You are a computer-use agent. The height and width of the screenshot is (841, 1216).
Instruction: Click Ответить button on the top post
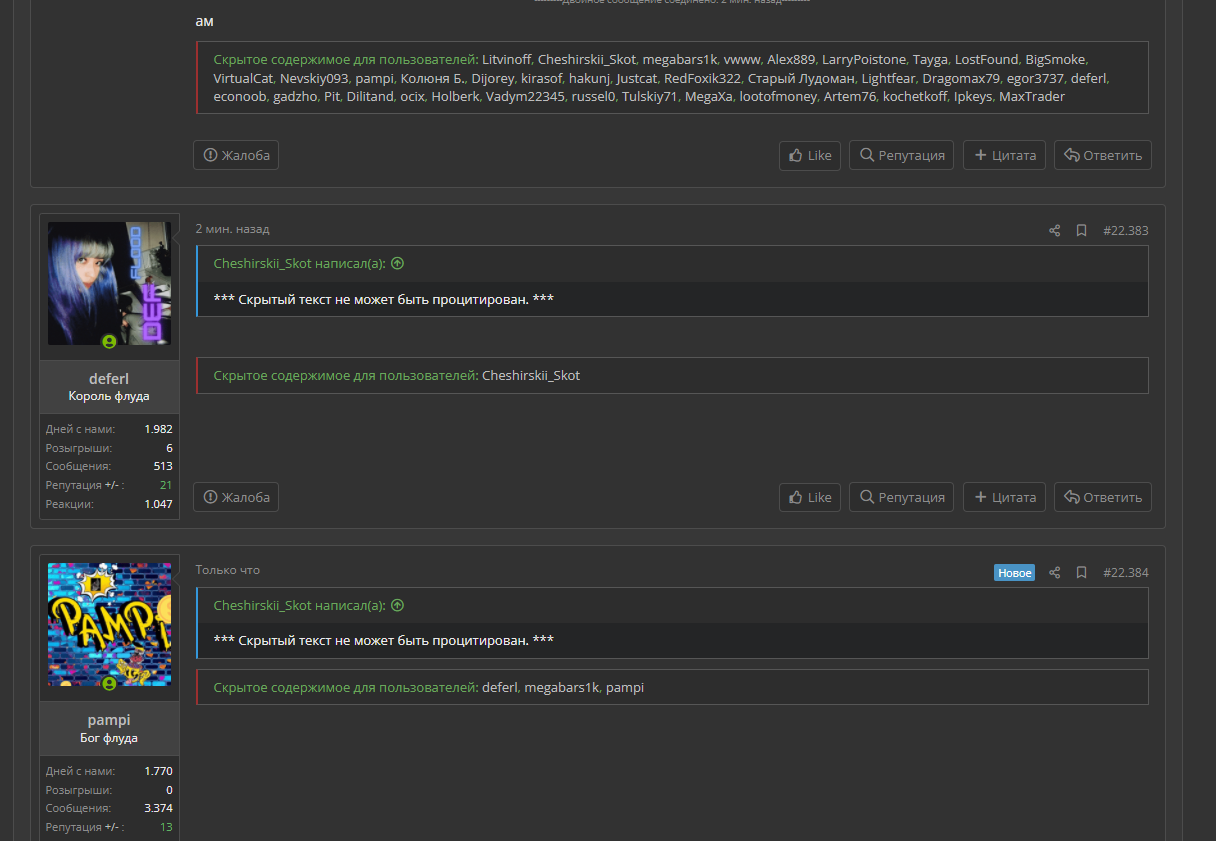tap(1103, 155)
